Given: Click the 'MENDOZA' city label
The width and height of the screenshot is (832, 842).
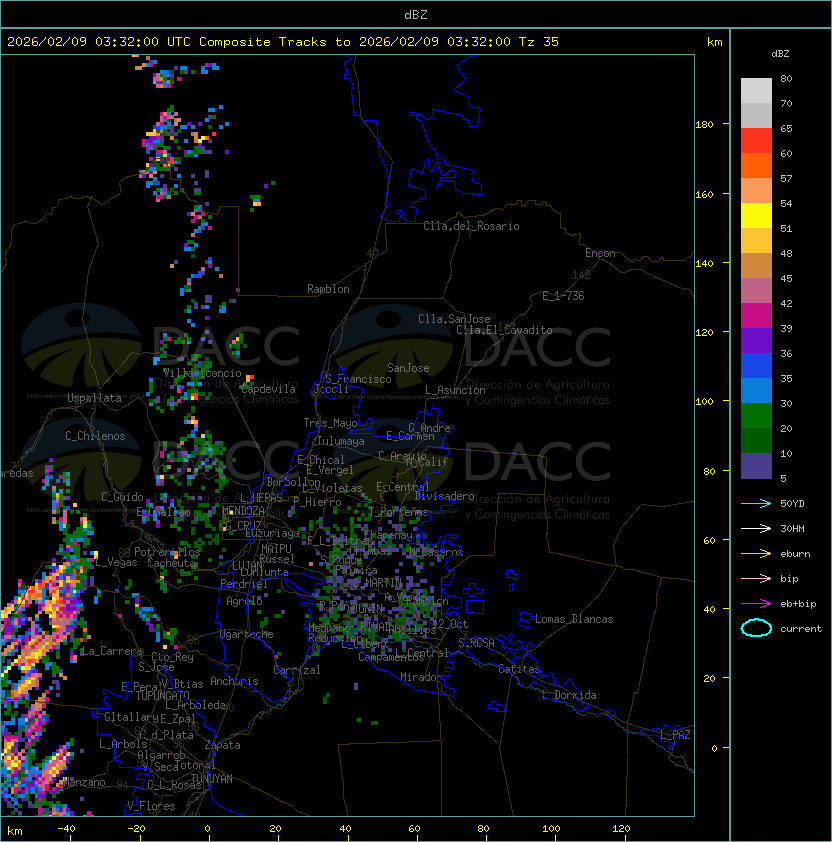Looking at the screenshot, I should (243, 511).
